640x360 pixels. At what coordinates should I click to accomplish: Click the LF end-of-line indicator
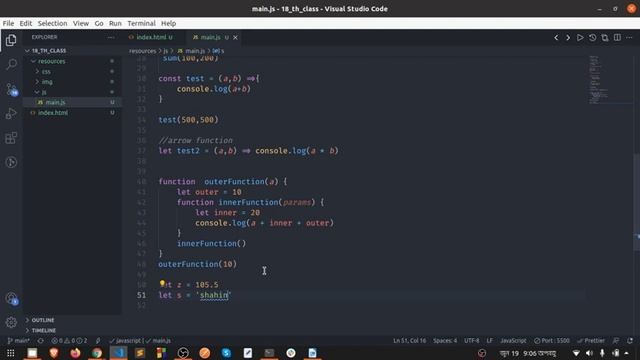pyautogui.click(x=489, y=340)
